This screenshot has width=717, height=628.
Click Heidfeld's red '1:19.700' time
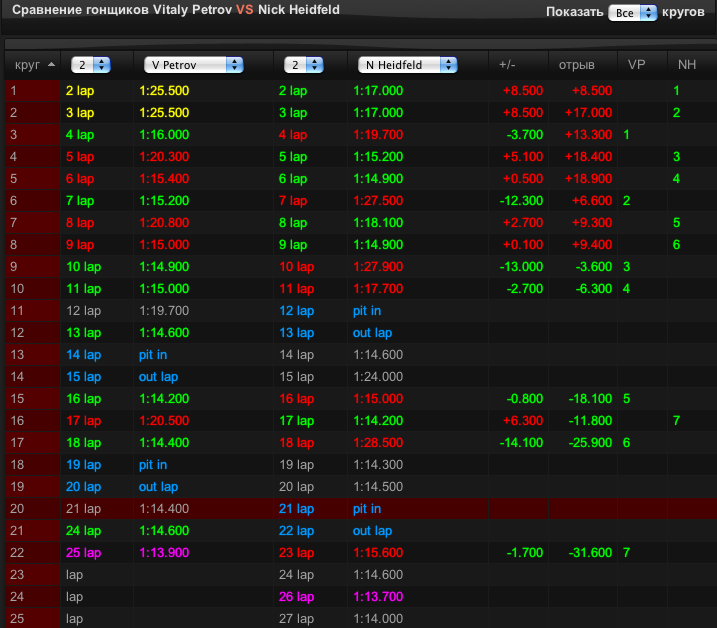coord(378,134)
